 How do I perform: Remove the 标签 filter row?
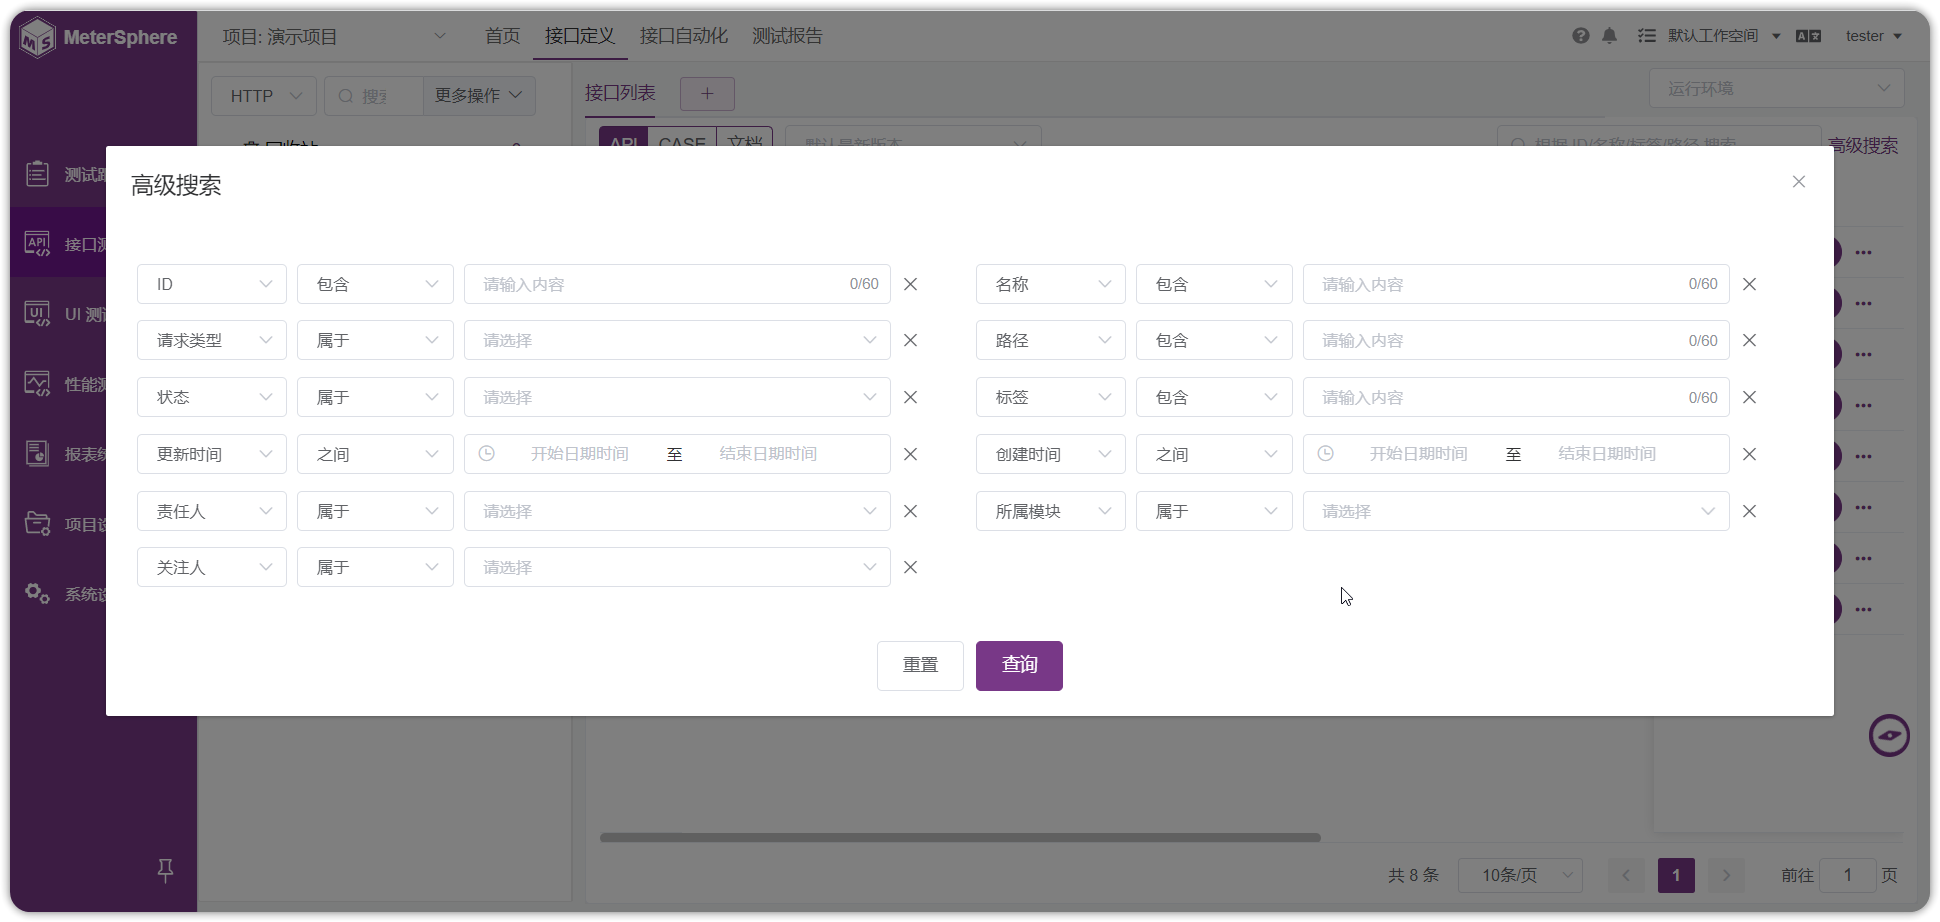coord(1749,397)
